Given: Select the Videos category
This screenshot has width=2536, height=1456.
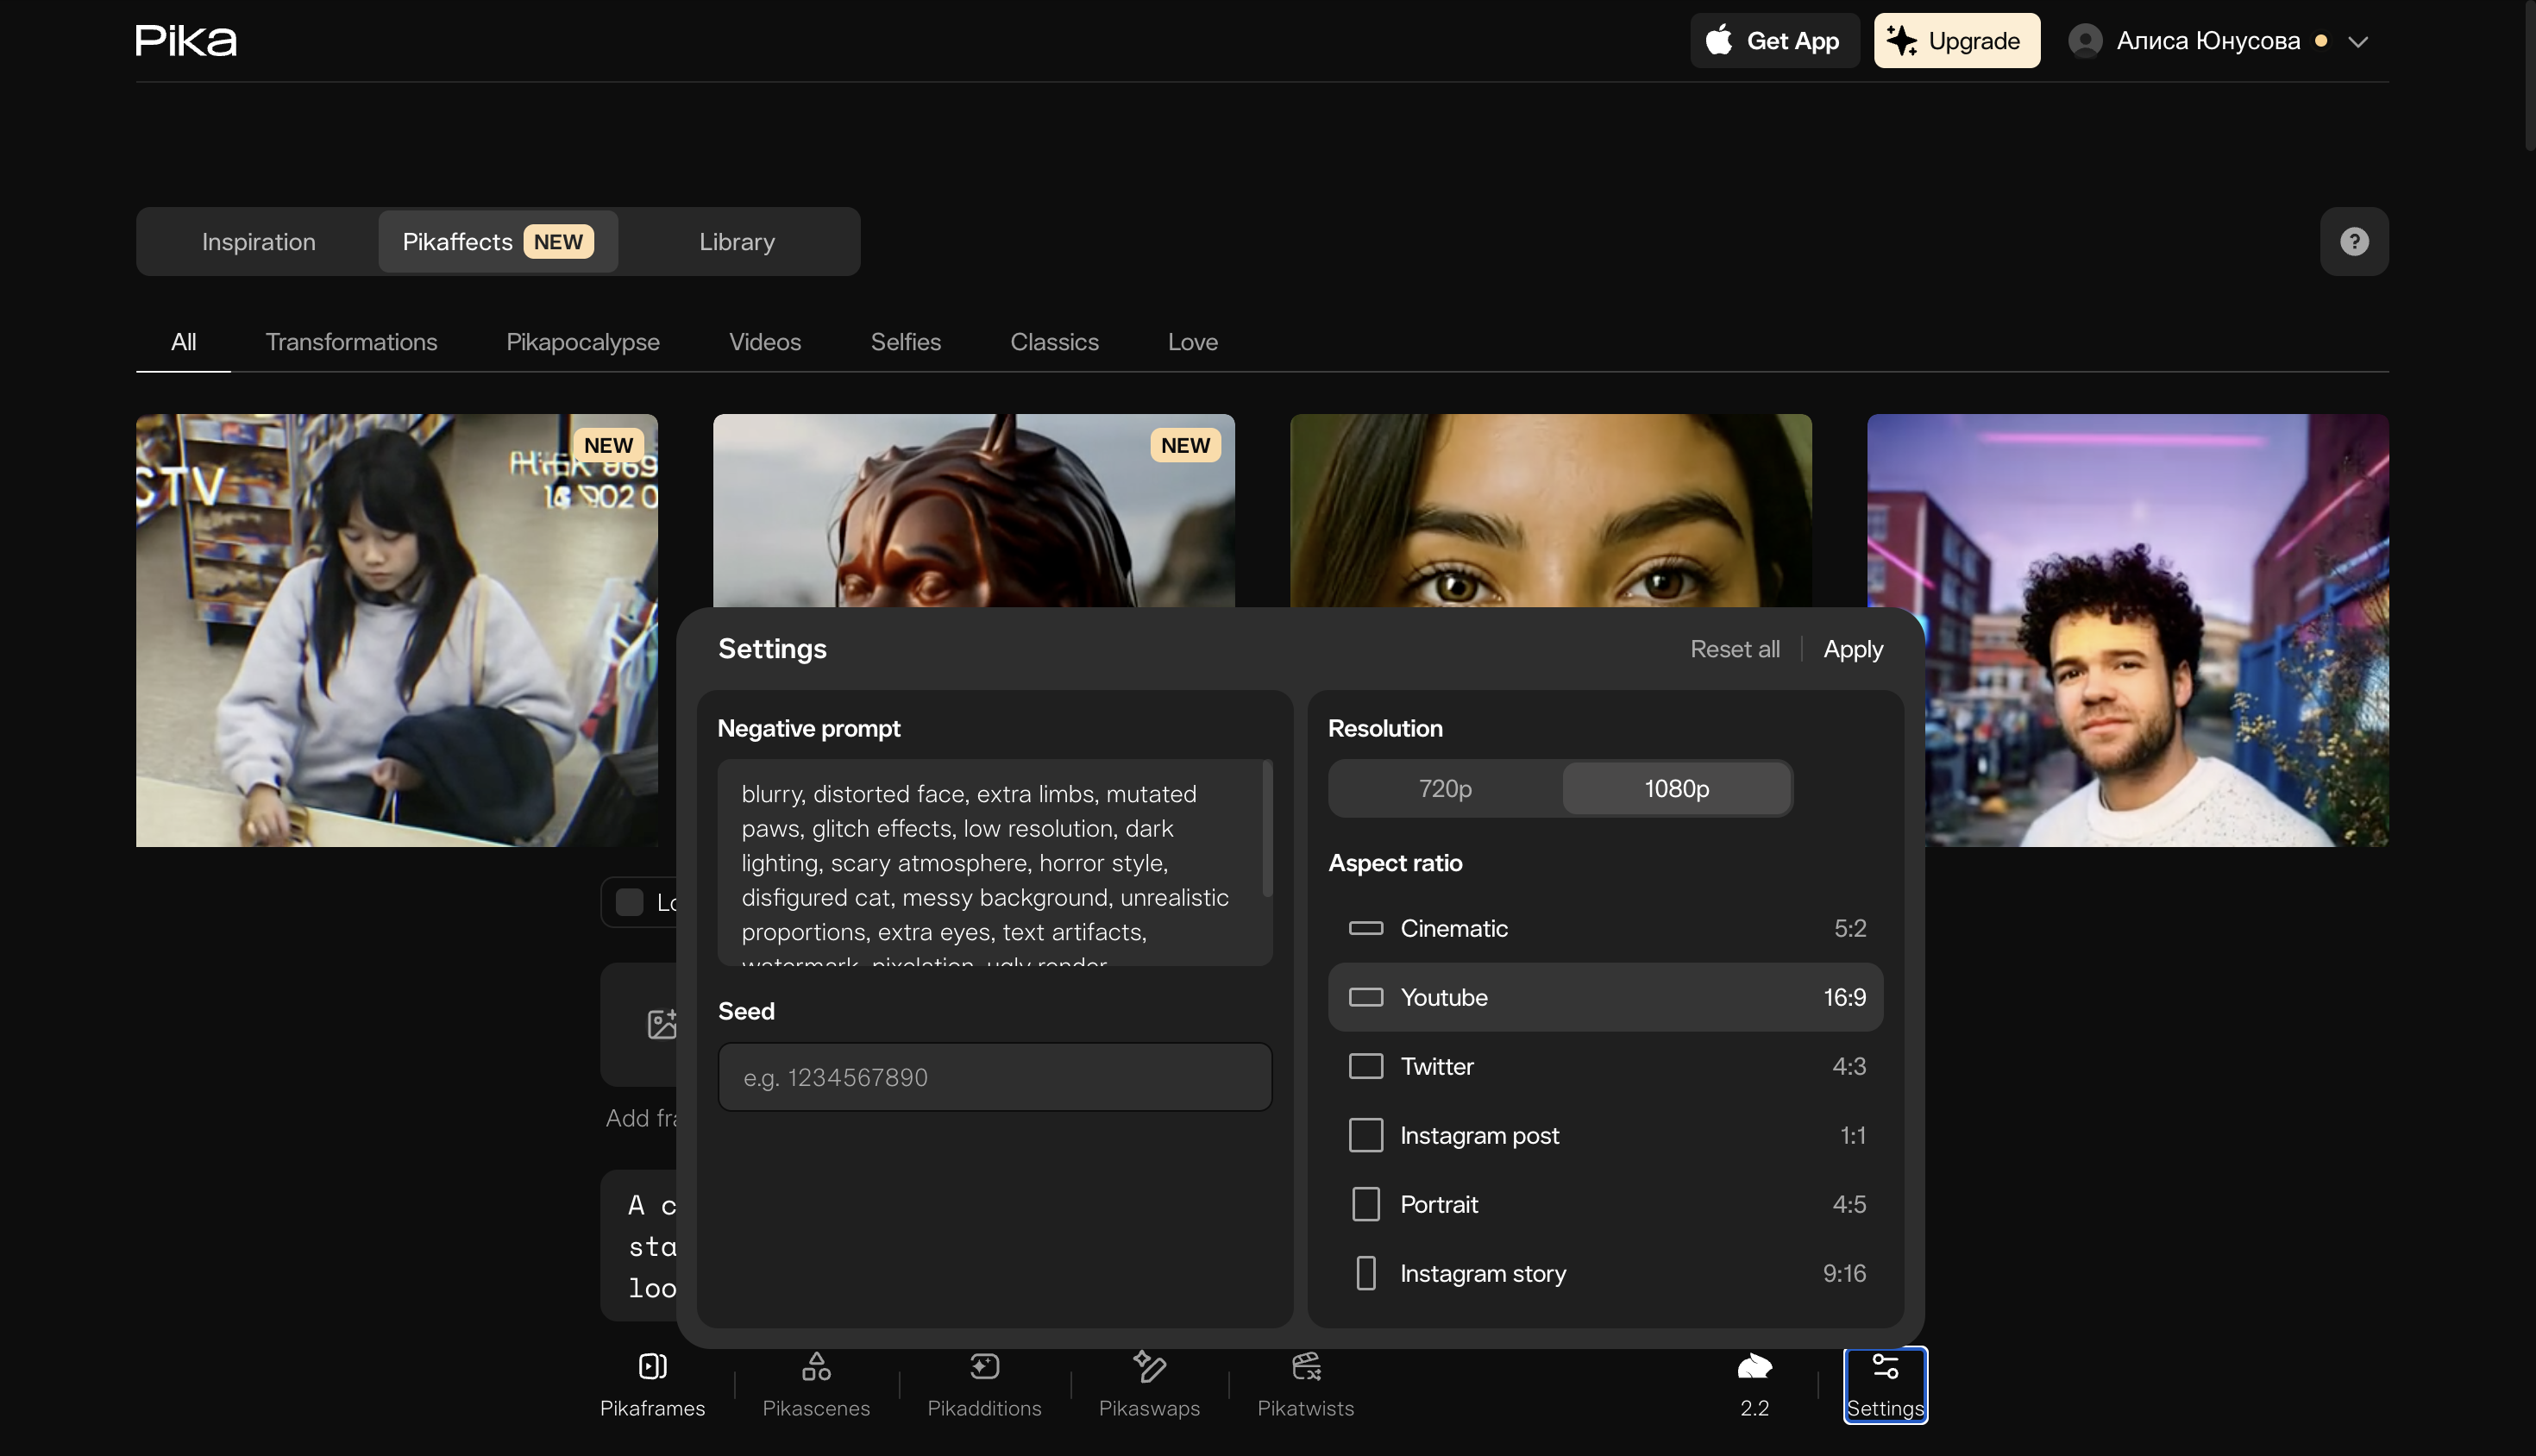Looking at the screenshot, I should (765, 342).
